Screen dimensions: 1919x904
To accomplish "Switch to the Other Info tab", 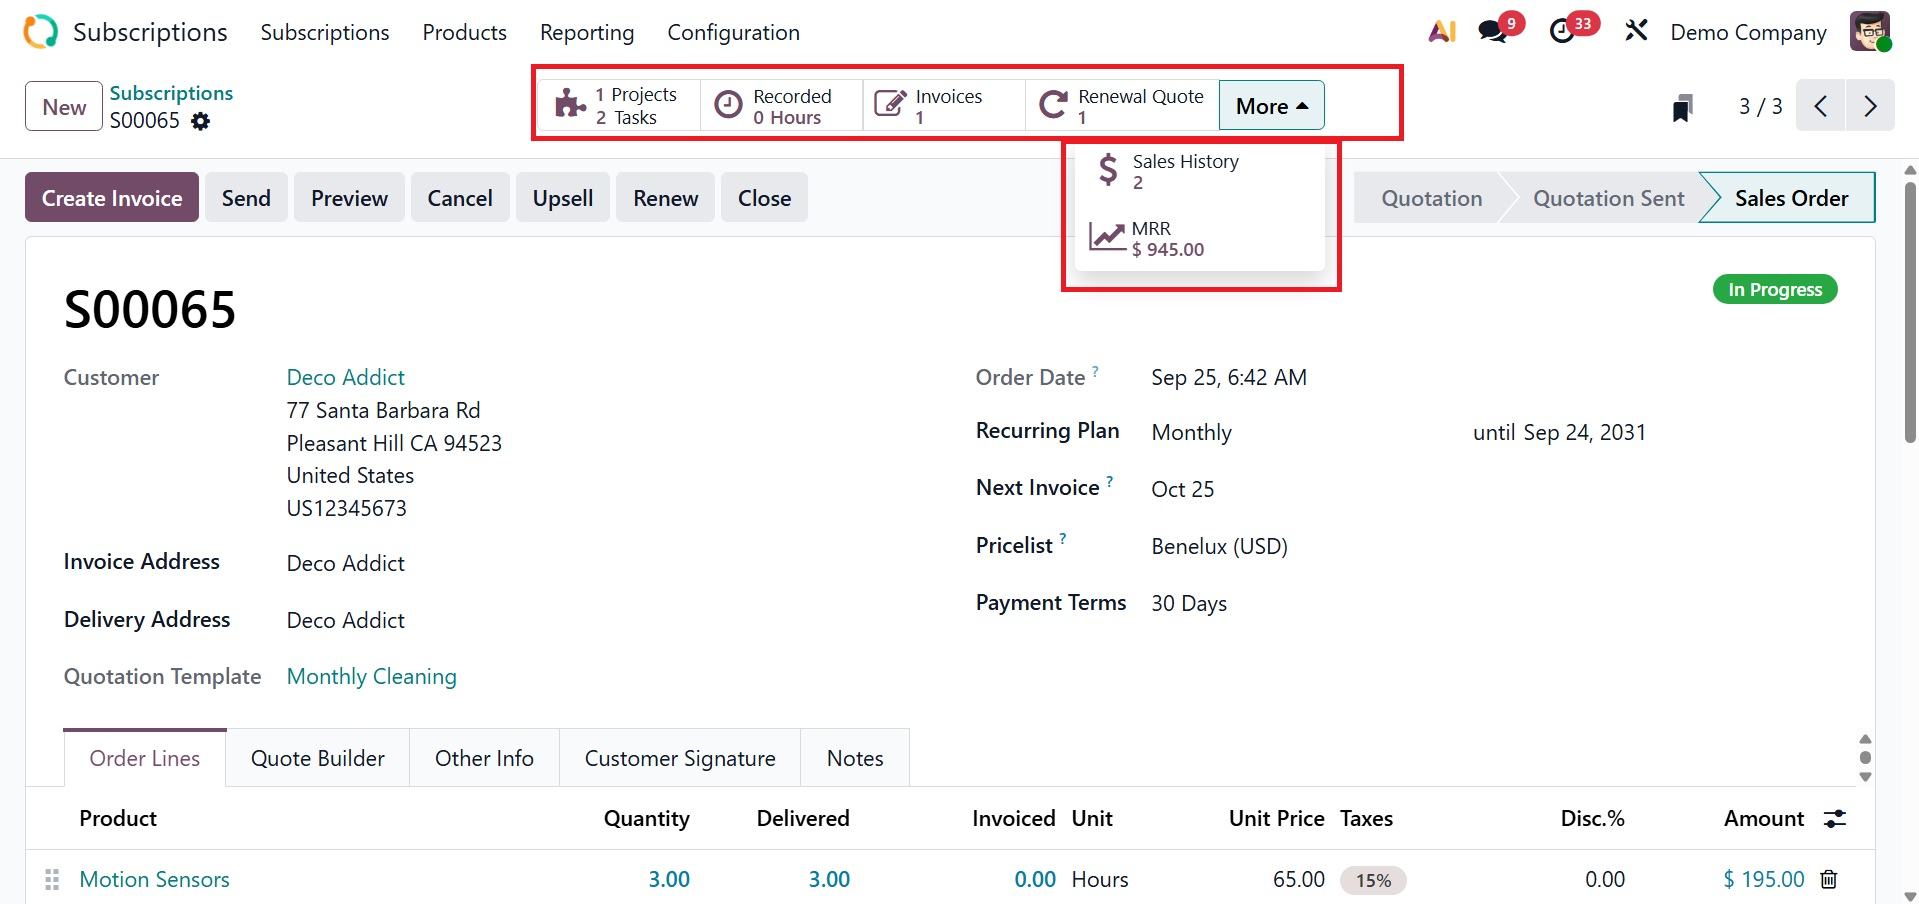I will click(x=484, y=759).
